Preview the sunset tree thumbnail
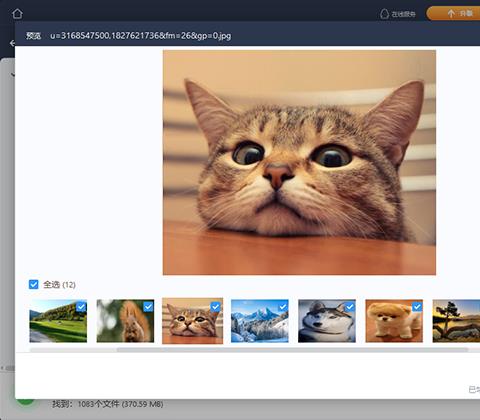 (x=456, y=321)
